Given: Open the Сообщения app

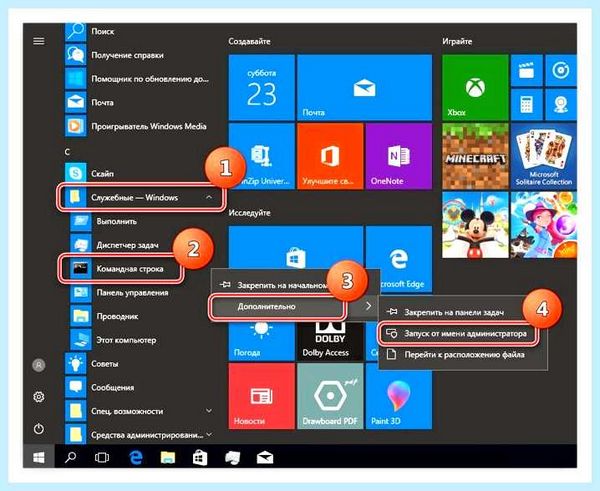Looking at the screenshot, I should point(138,387).
